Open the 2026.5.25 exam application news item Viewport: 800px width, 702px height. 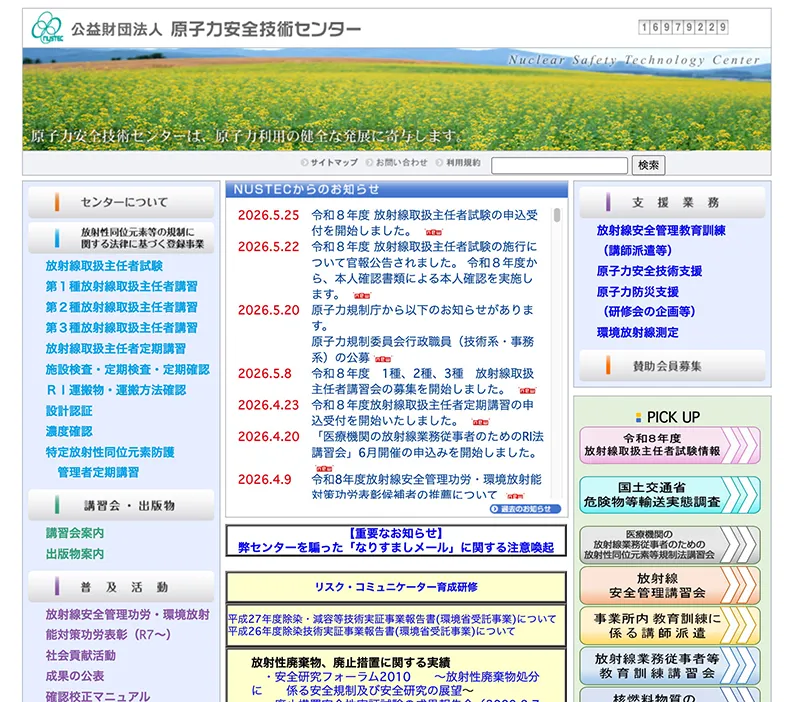click(x=424, y=223)
